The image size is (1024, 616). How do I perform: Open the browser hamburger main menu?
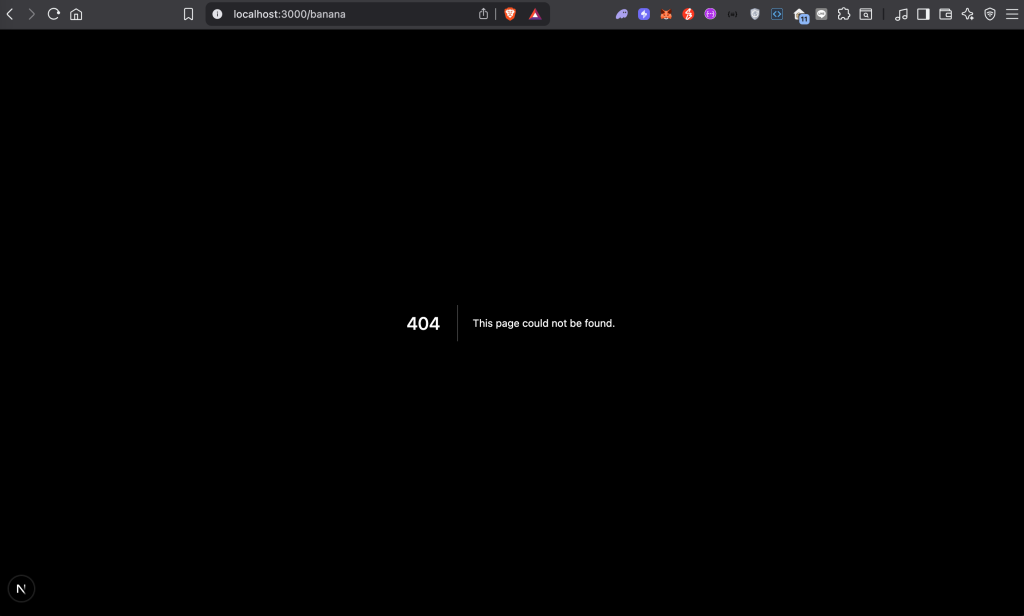click(1012, 14)
